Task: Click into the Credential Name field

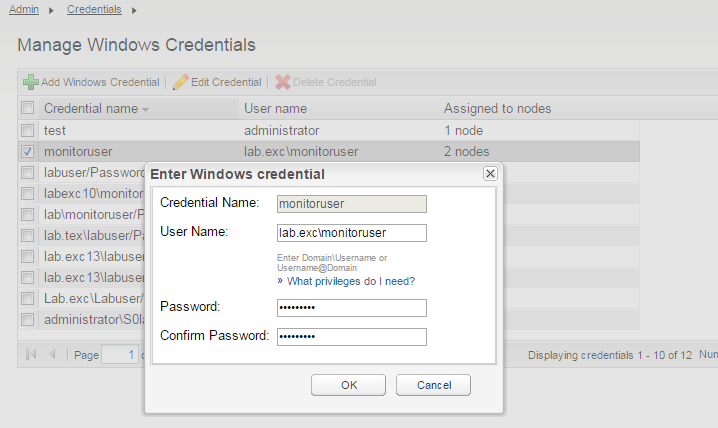Action: tap(352, 204)
